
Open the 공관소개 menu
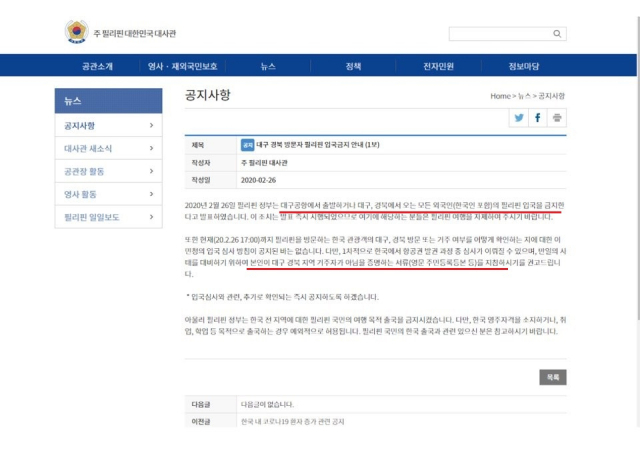click(97, 66)
